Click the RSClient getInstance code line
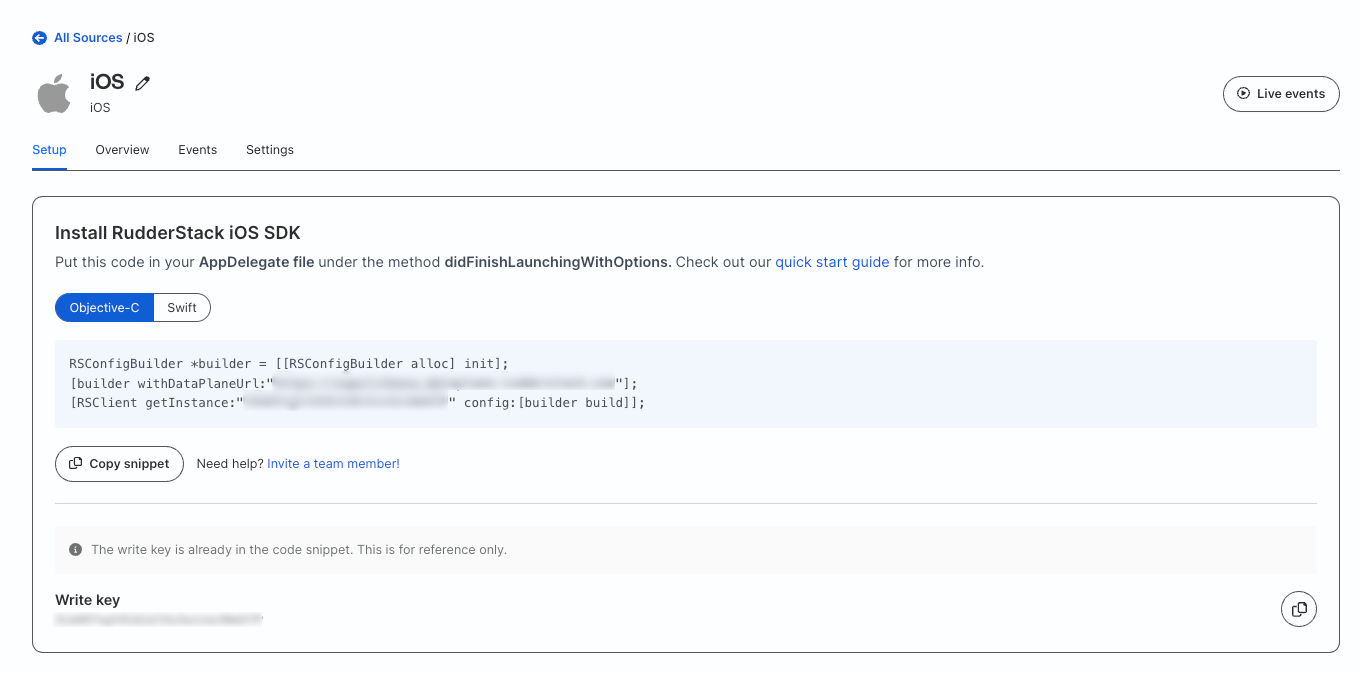The image size is (1360, 674). pyautogui.click(x=357, y=403)
